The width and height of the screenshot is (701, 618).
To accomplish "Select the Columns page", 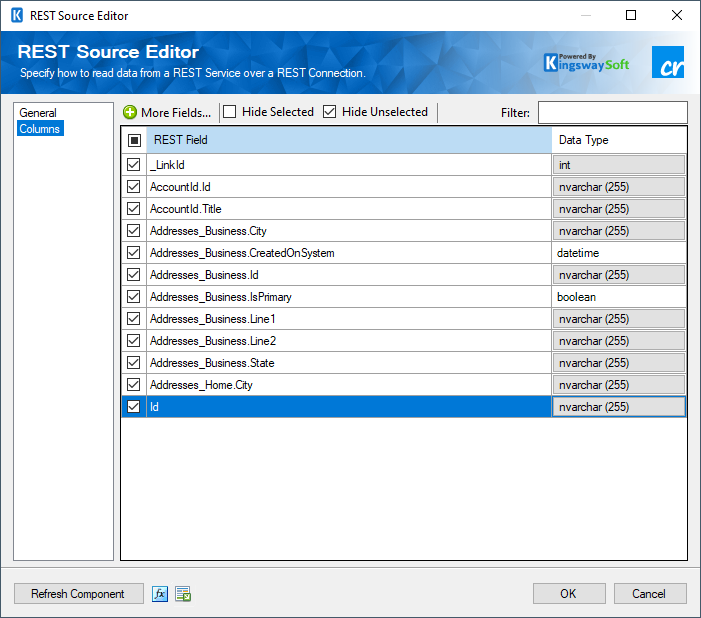I will click(x=40, y=128).
